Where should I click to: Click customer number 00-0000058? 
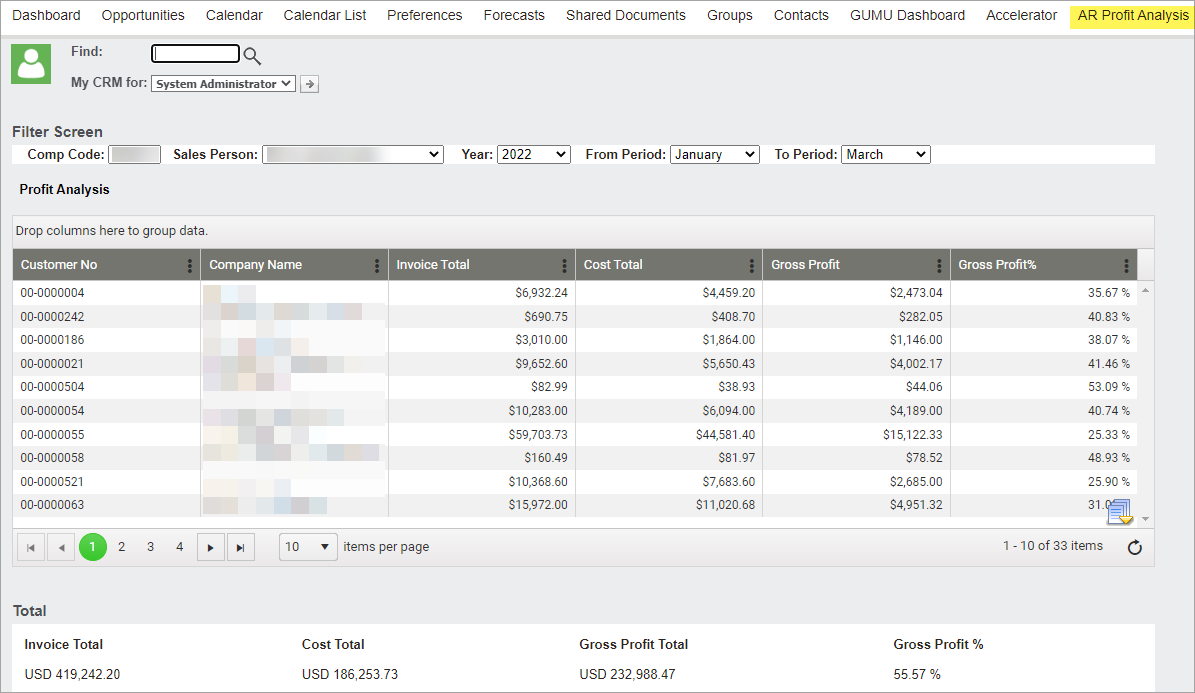[53, 458]
